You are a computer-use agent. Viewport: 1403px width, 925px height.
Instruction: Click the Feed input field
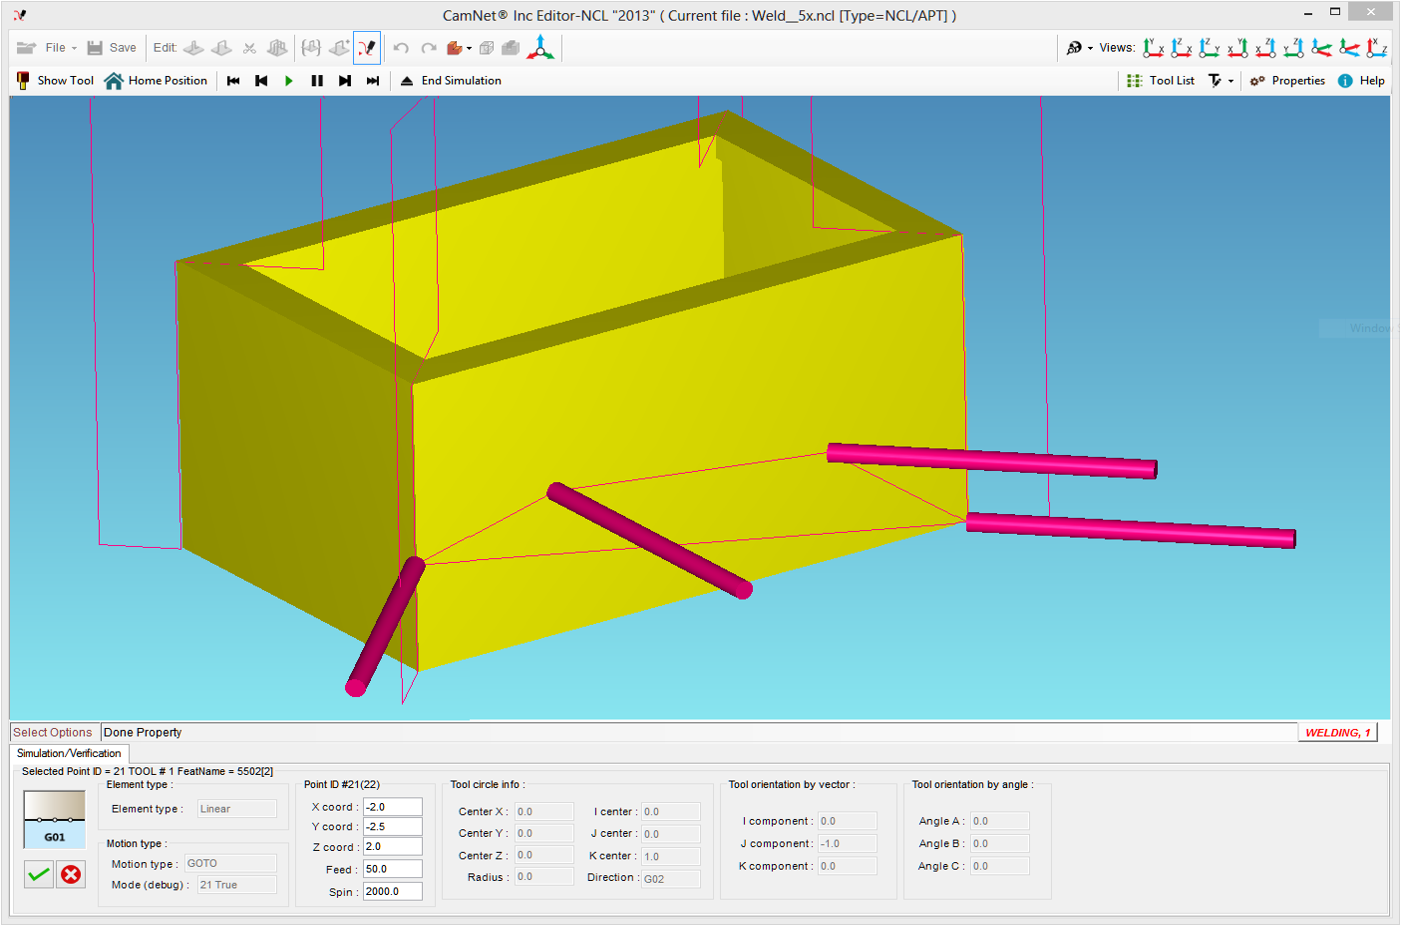(392, 869)
